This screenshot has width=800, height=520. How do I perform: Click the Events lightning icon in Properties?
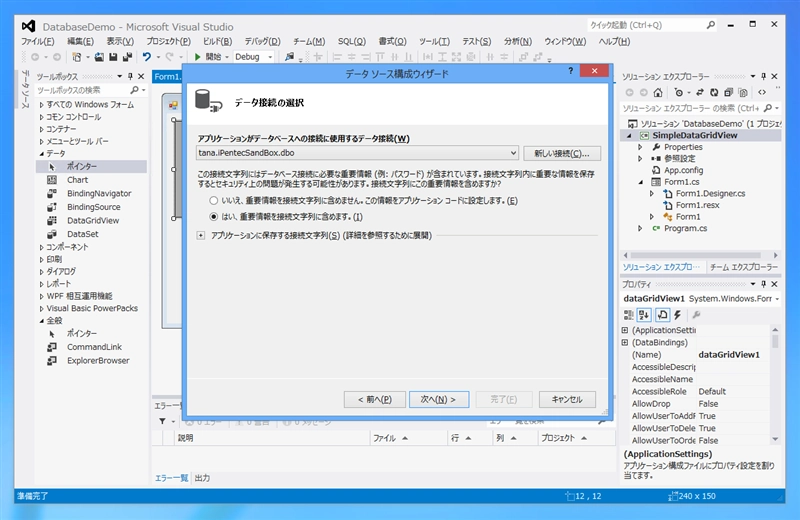pos(677,315)
